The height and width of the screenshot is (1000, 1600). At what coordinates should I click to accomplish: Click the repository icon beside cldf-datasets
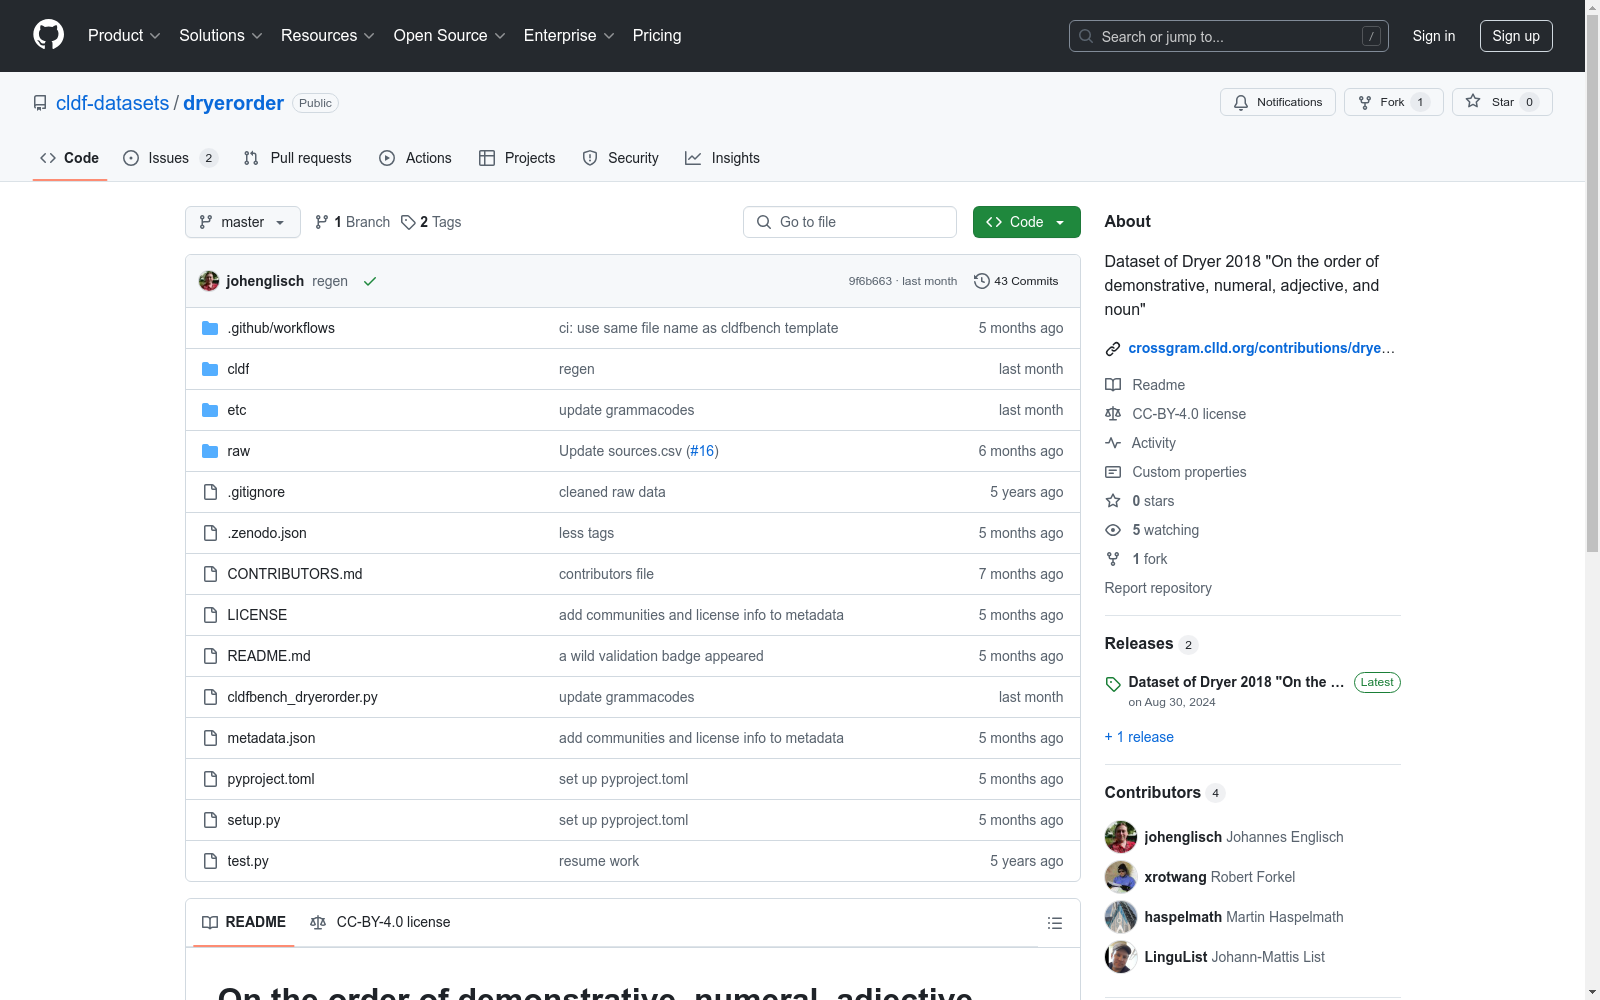click(x=40, y=103)
